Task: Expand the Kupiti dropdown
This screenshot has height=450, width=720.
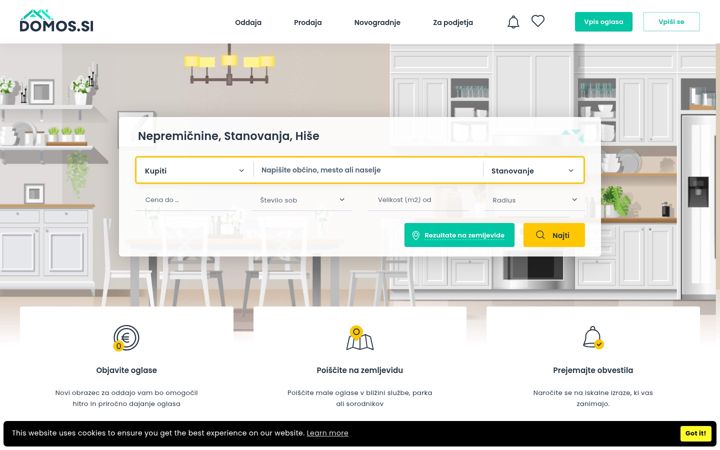Action: 194,170
